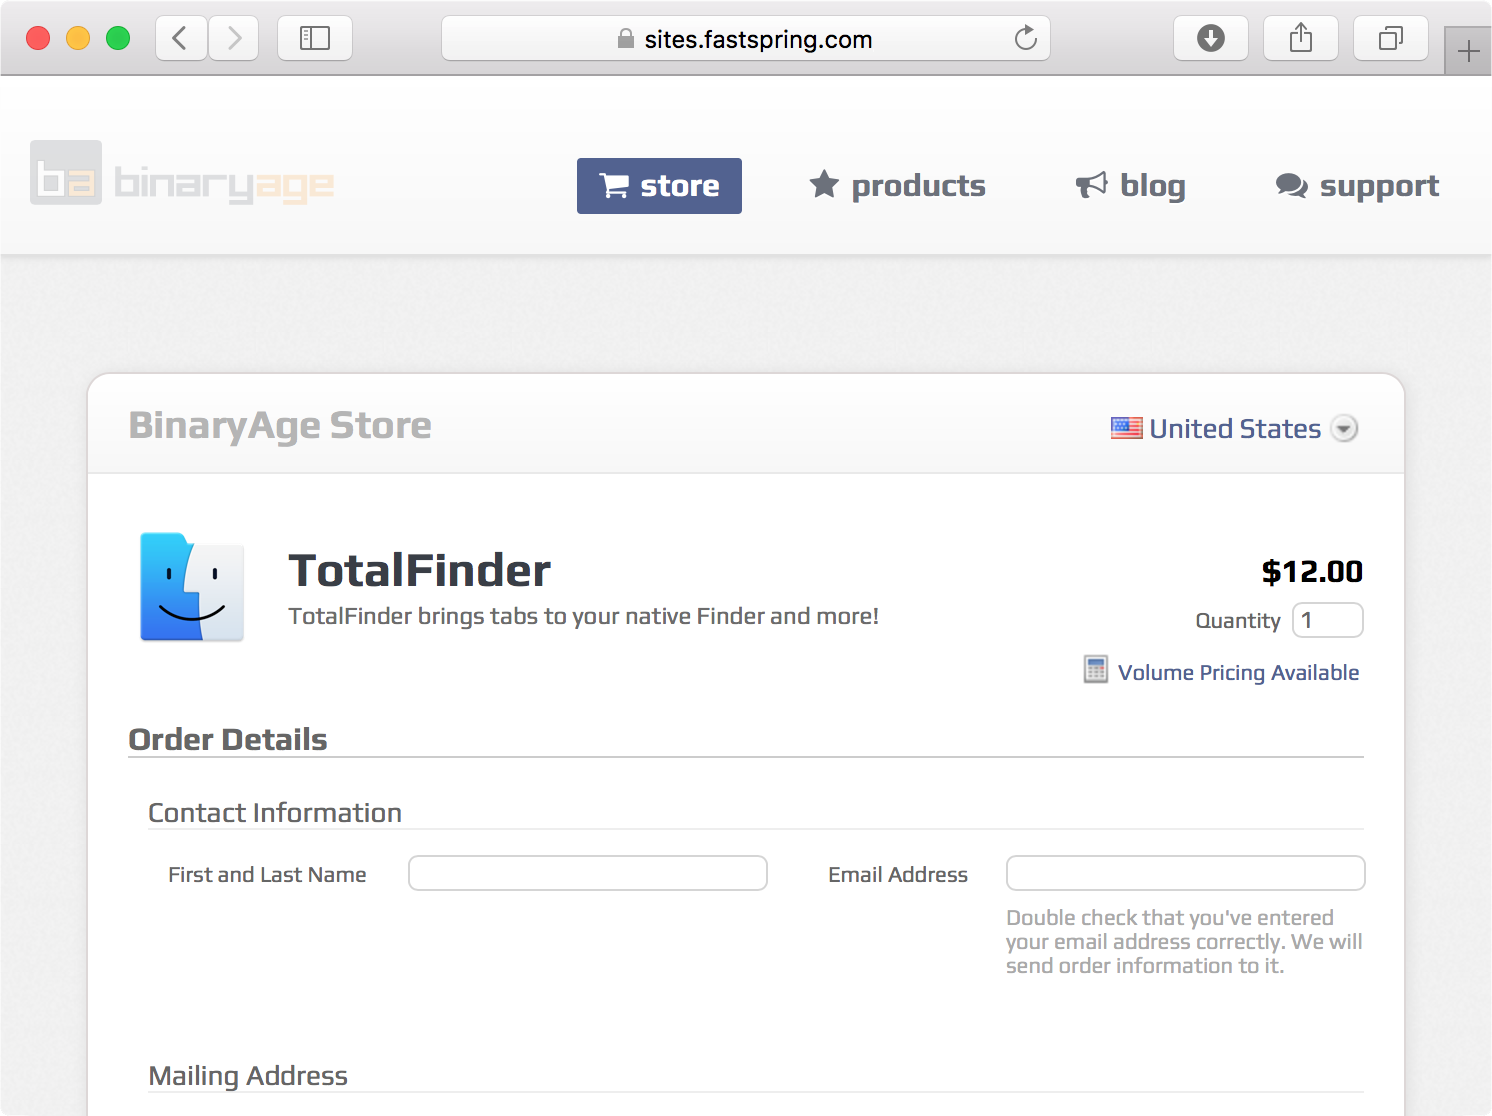Image resolution: width=1492 pixels, height=1116 pixels.
Task: Close the Safari window with red button
Action: click(38, 39)
